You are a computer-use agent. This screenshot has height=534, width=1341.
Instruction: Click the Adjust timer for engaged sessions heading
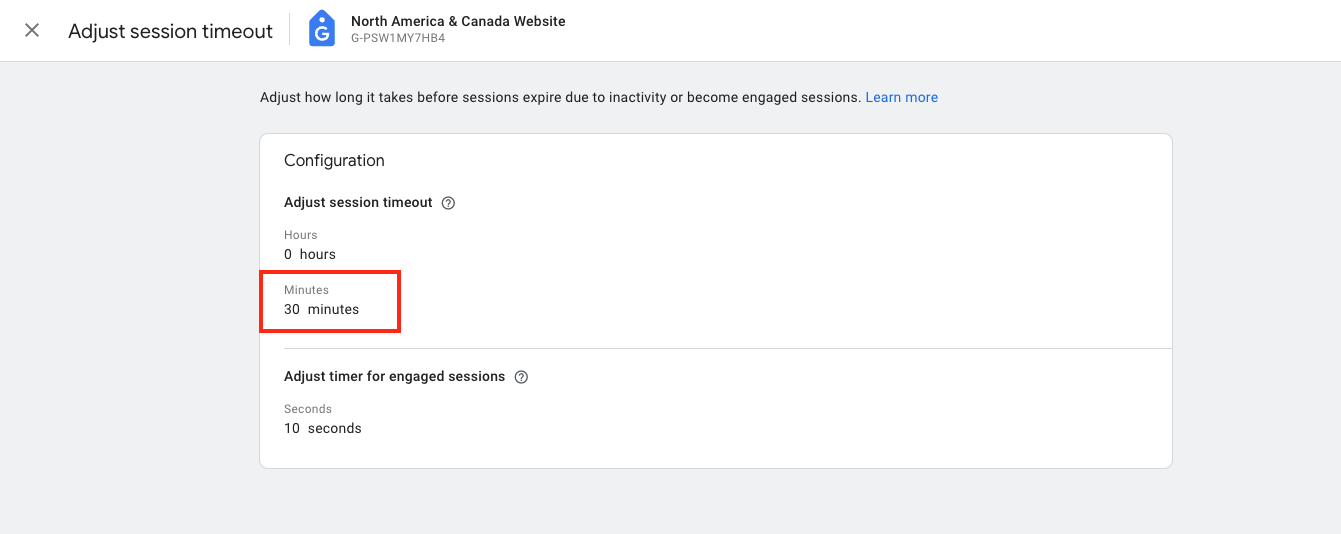(x=394, y=376)
